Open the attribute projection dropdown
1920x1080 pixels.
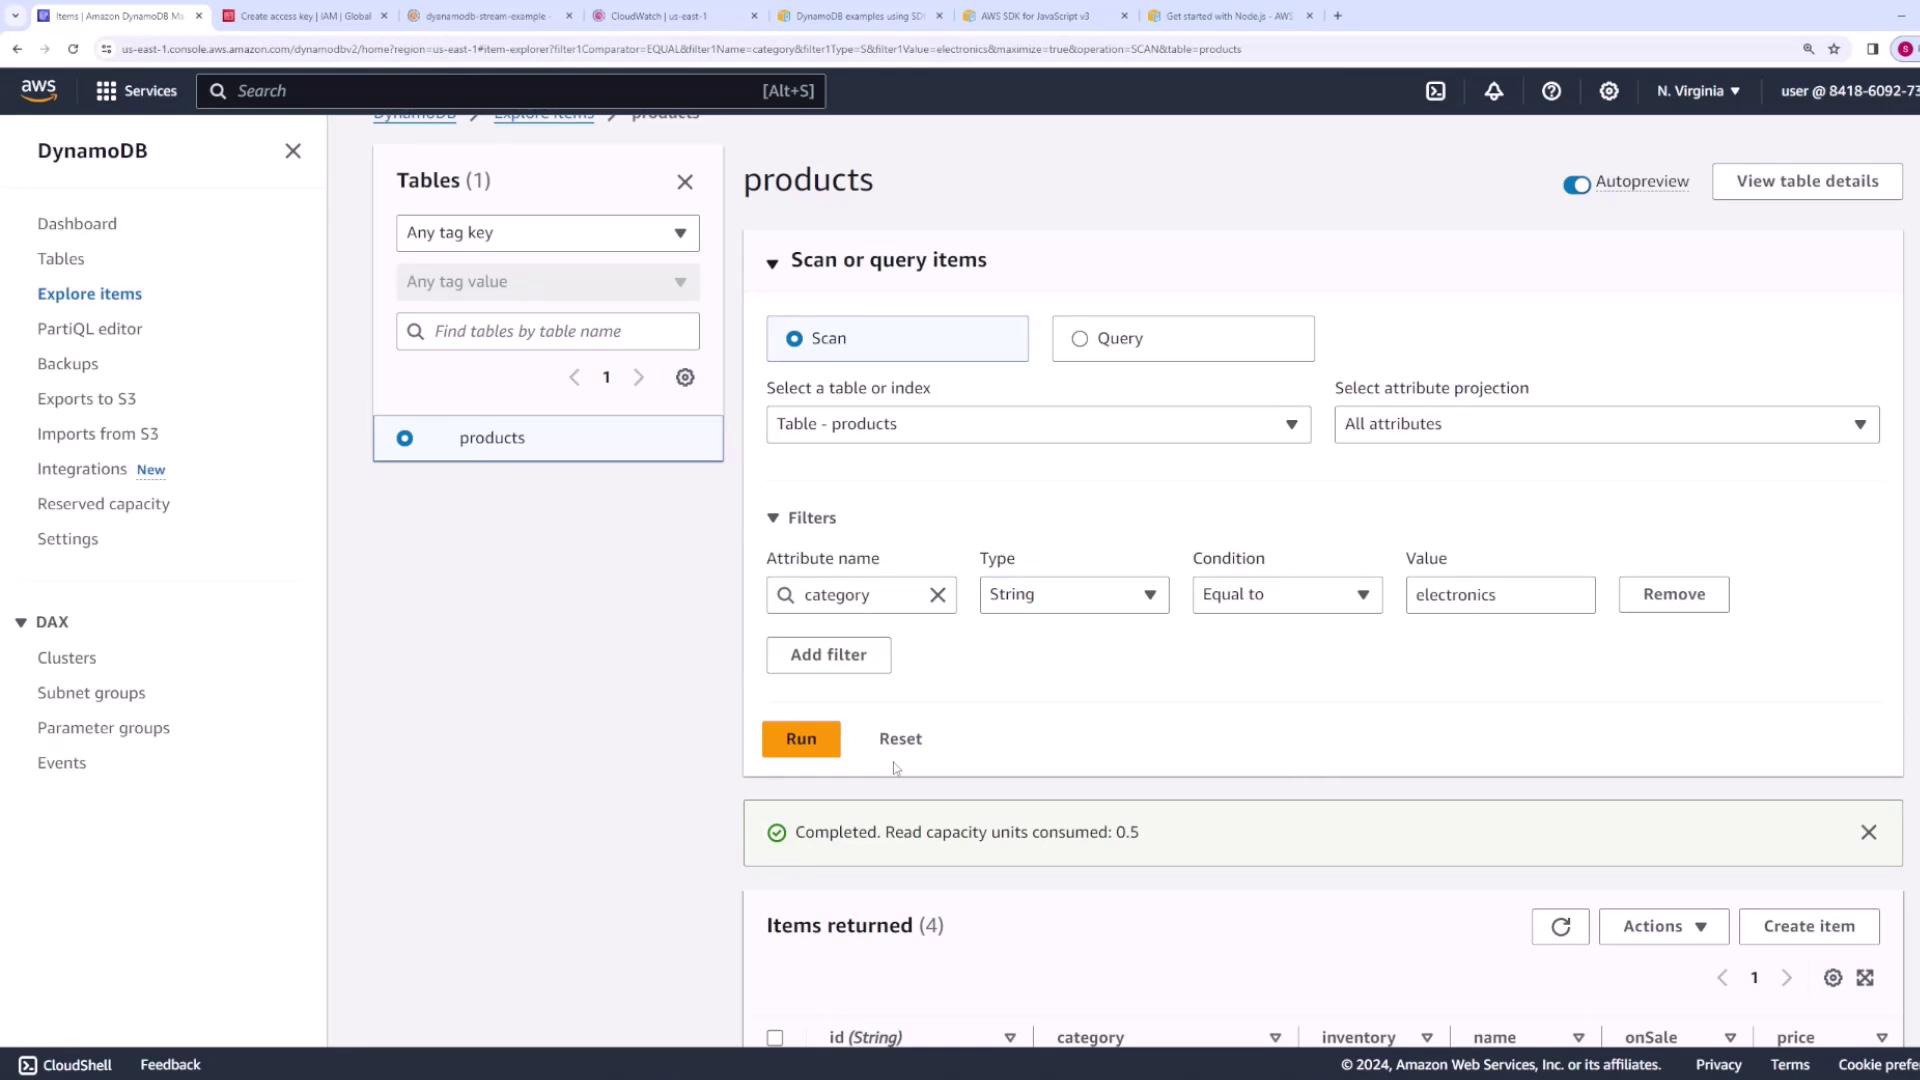click(1606, 424)
